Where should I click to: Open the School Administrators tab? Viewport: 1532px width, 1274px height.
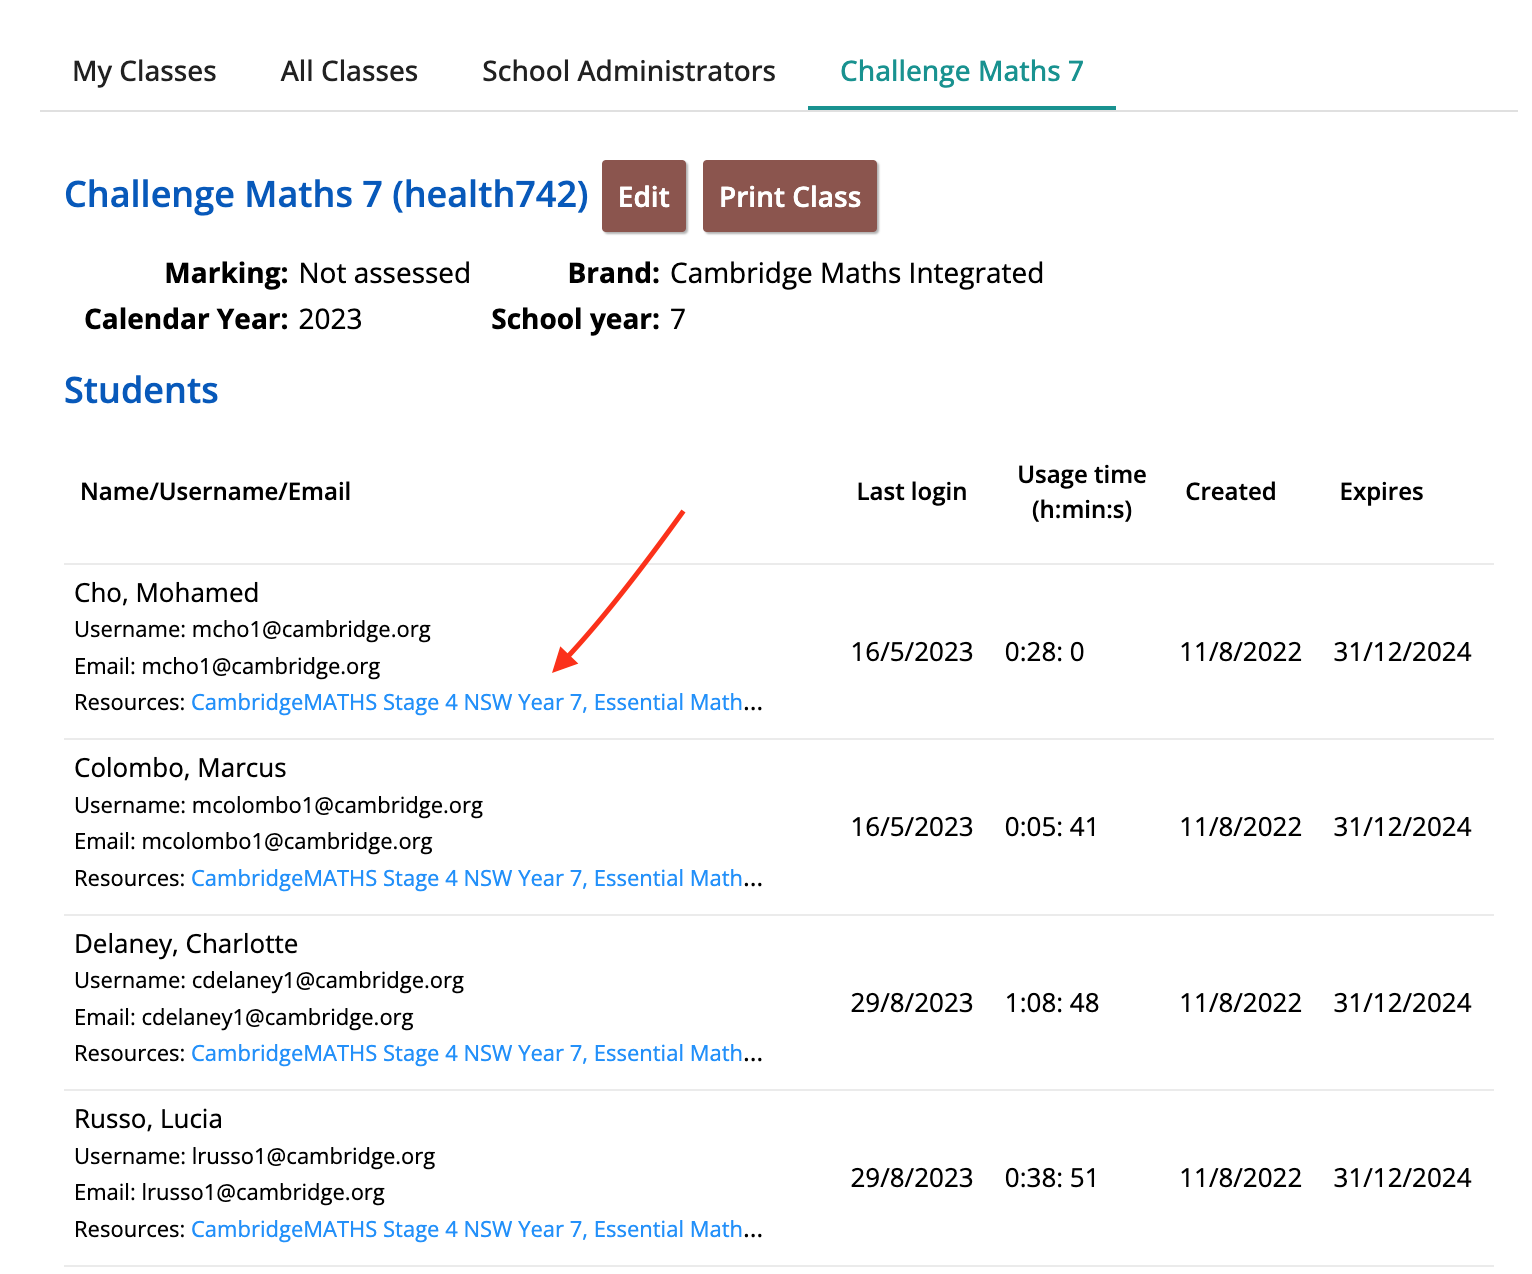click(x=628, y=71)
